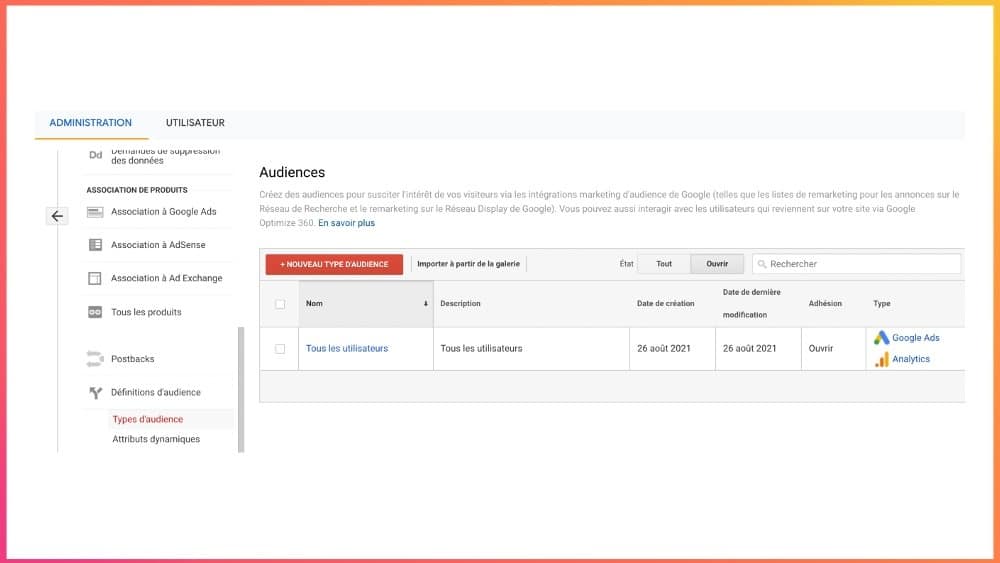Click the Type column header
1000x563 pixels.
(881, 303)
